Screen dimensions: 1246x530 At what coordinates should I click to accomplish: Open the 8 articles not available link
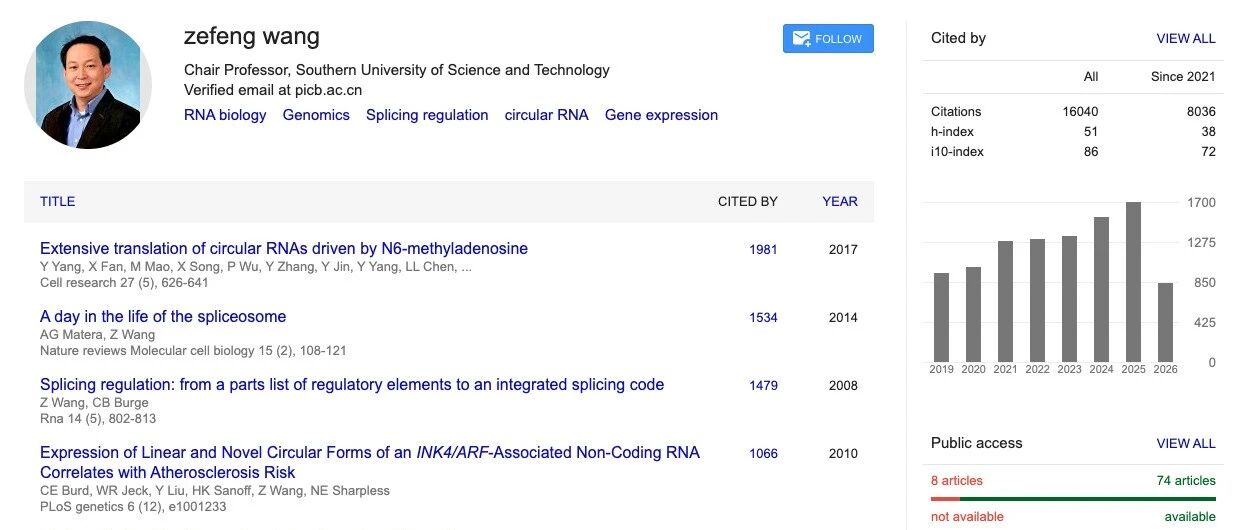957,480
